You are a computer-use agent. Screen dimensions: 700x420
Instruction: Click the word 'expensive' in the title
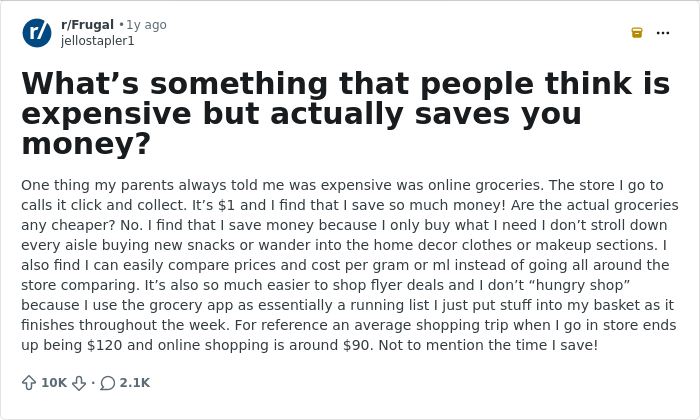click(106, 114)
